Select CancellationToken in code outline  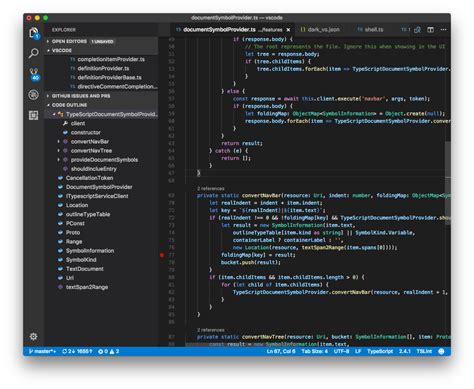point(89,178)
